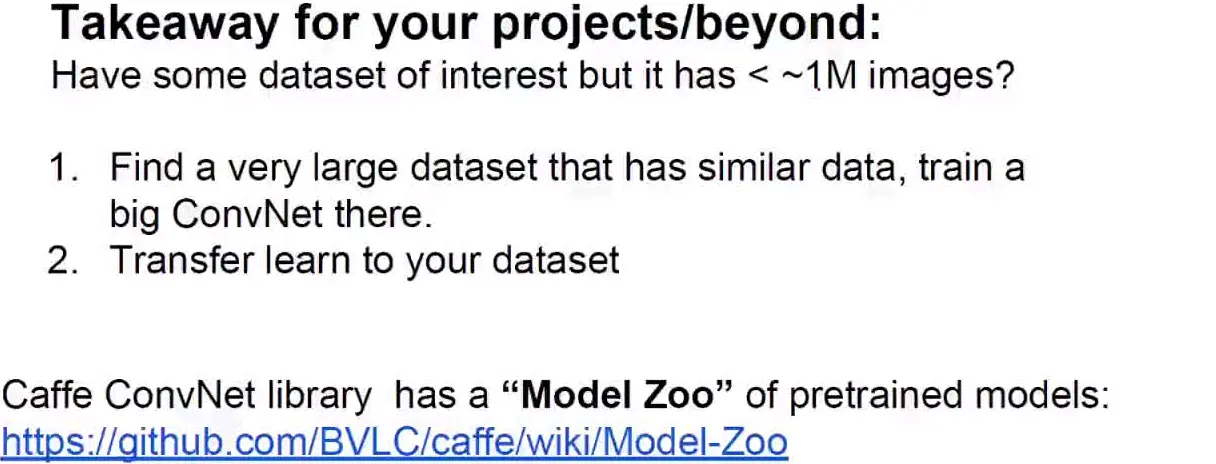
Task: Open the github.com/BVLC/caffe Model-Zoo link
Action: tap(395, 442)
